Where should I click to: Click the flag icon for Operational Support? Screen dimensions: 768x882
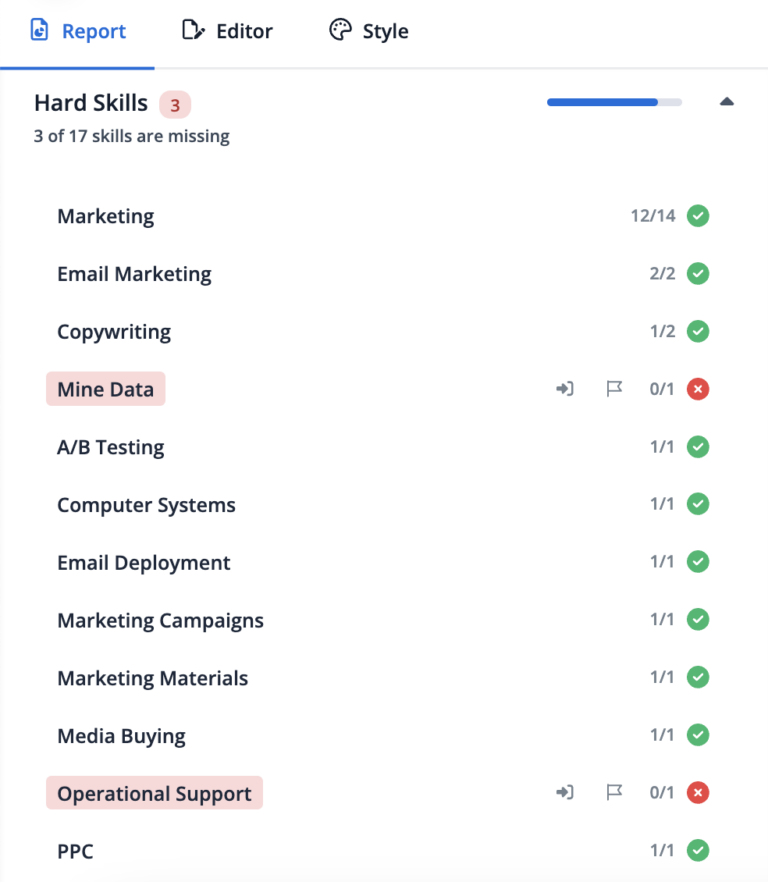click(614, 793)
